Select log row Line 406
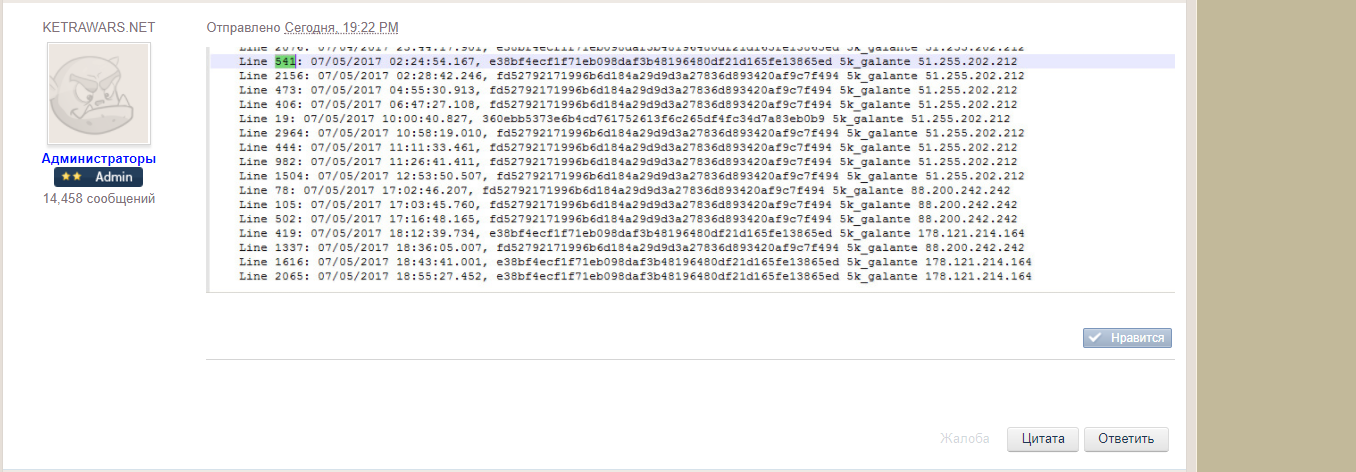1356x472 pixels. point(629,104)
